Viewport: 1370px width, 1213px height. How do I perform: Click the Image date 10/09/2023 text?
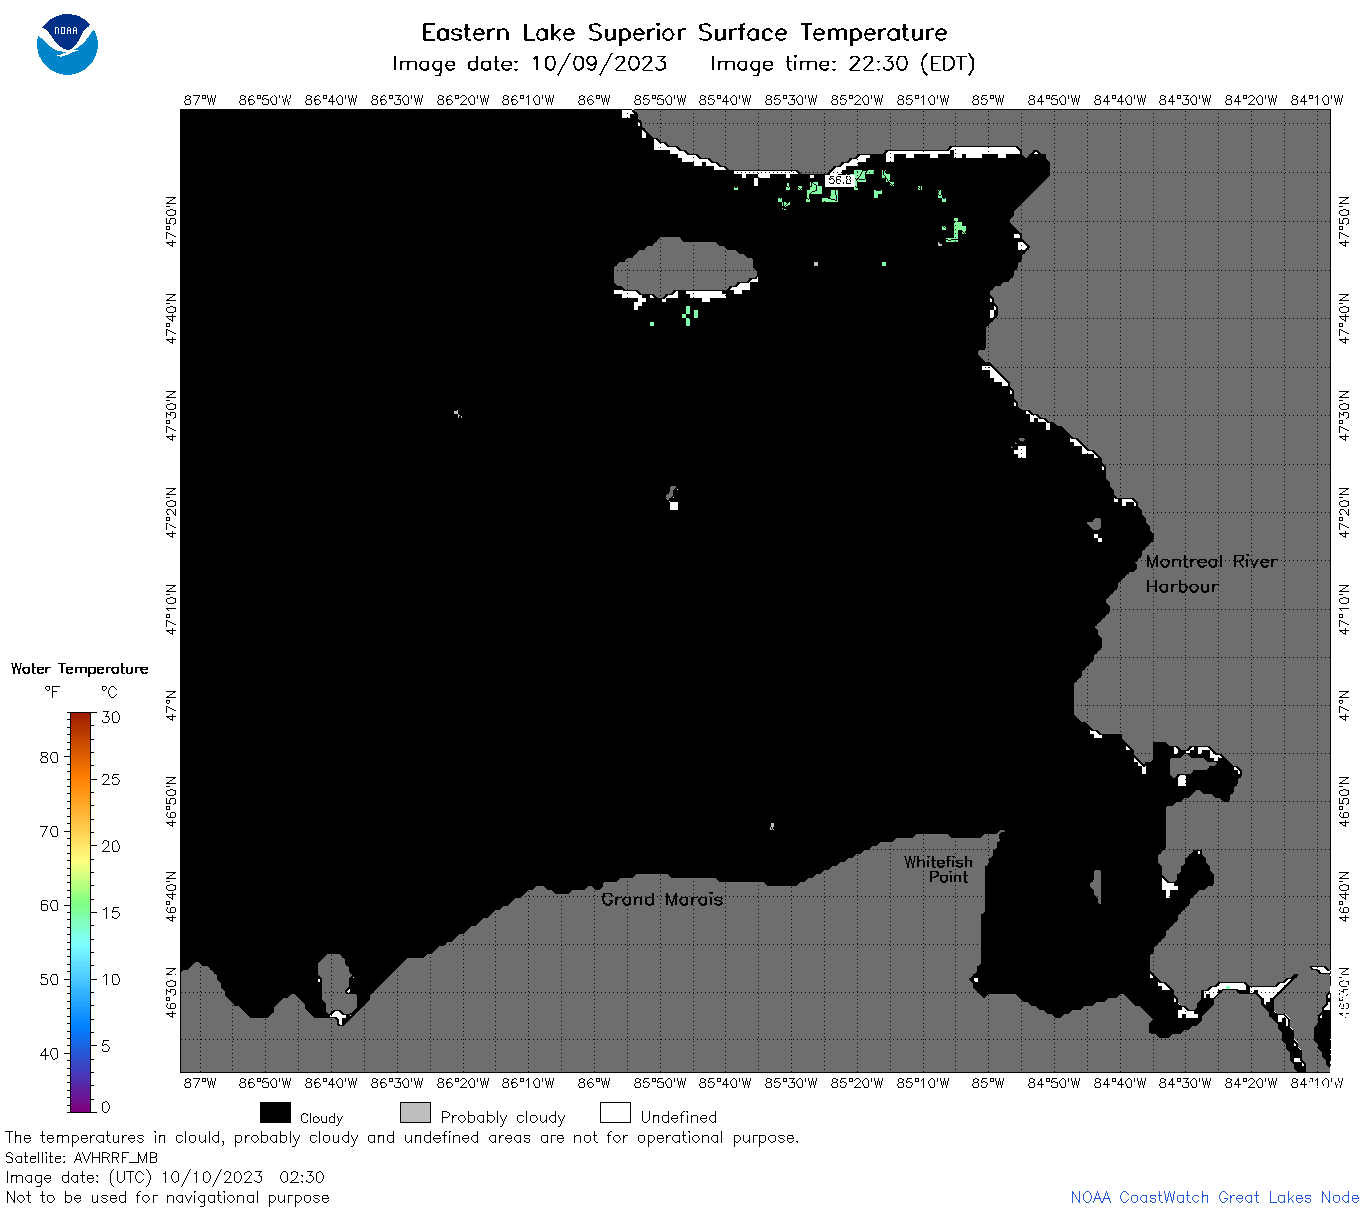530,64
